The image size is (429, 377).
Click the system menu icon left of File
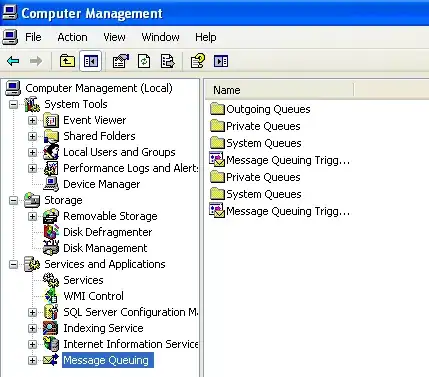click(10, 37)
